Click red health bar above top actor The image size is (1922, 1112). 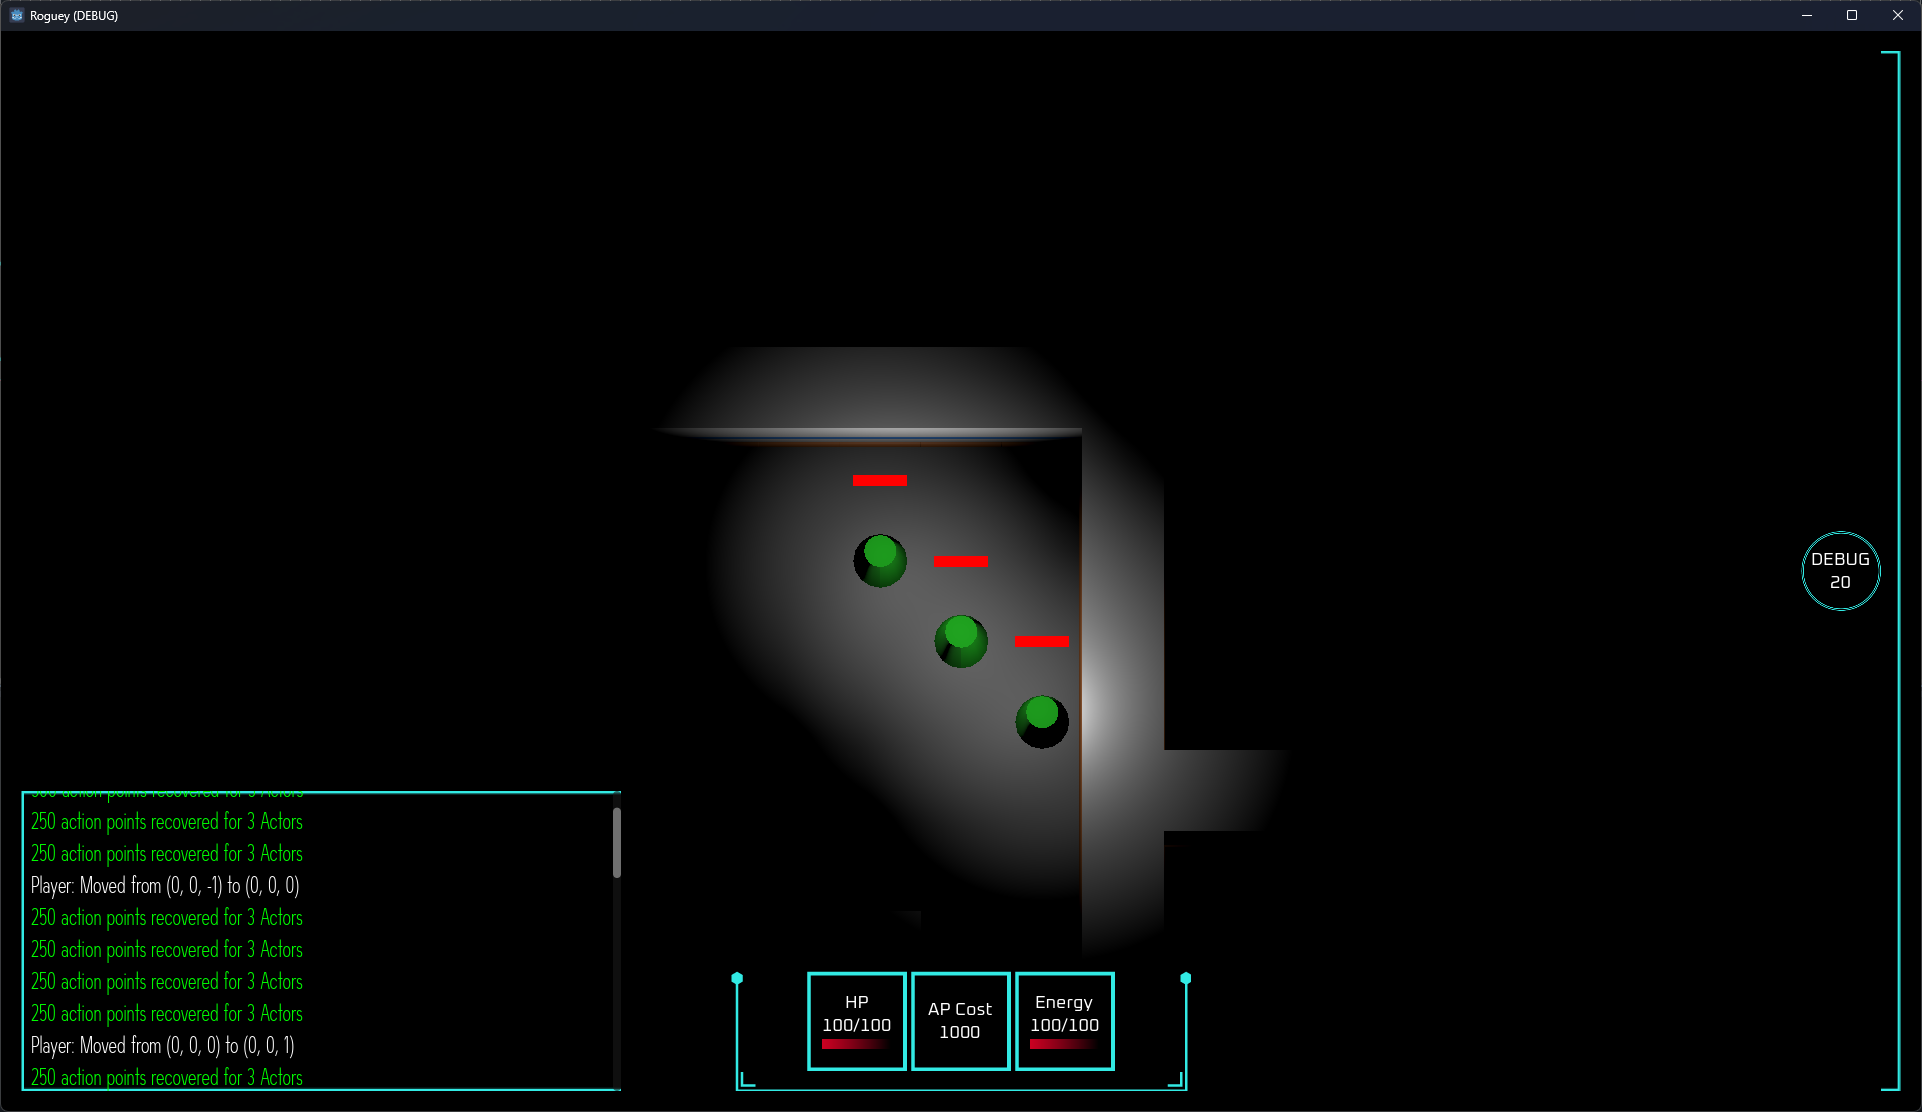880,481
